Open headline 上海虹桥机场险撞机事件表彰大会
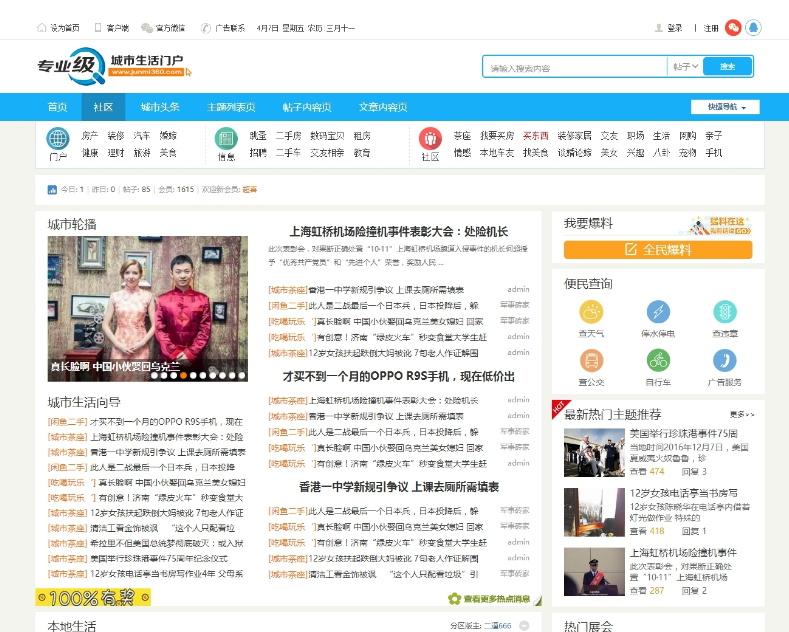Image resolution: width=789 pixels, height=632 pixels. coord(398,231)
